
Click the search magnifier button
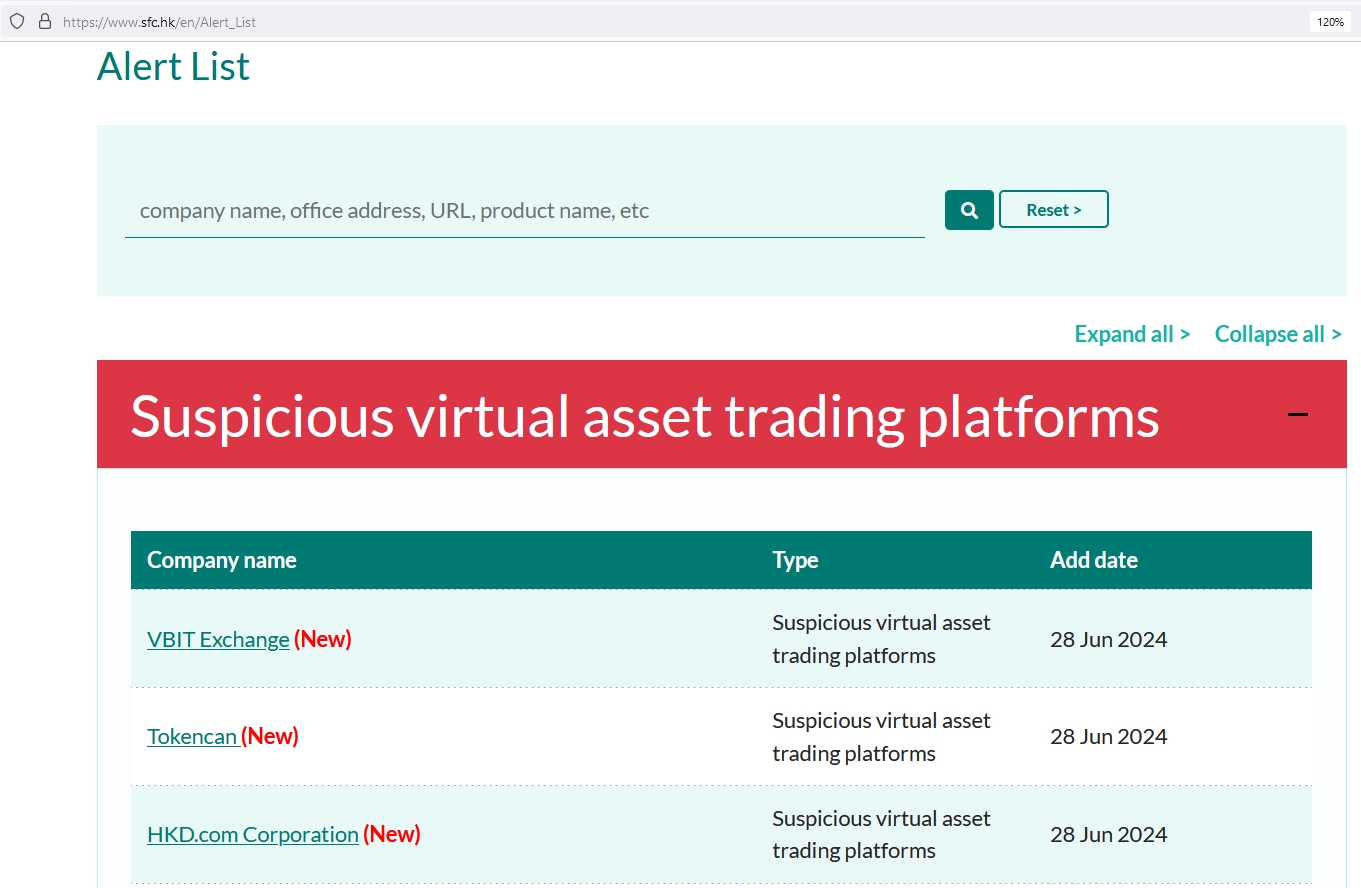pos(968,210)
